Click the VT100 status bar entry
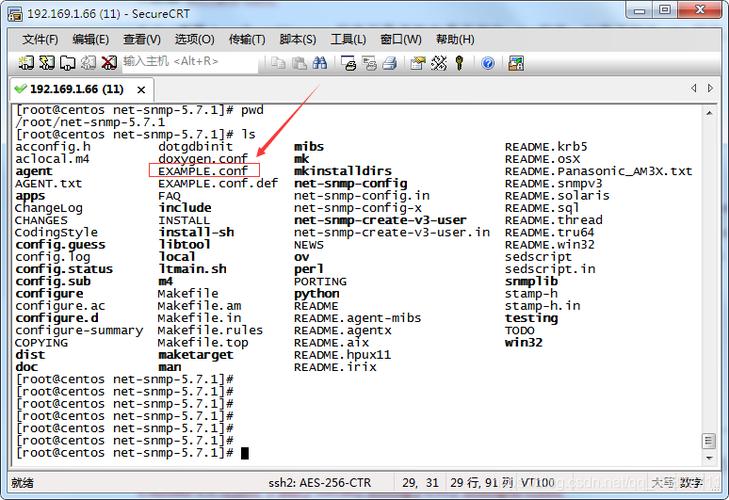The height and width of the screenshot is (500, 729). (538, 483)
